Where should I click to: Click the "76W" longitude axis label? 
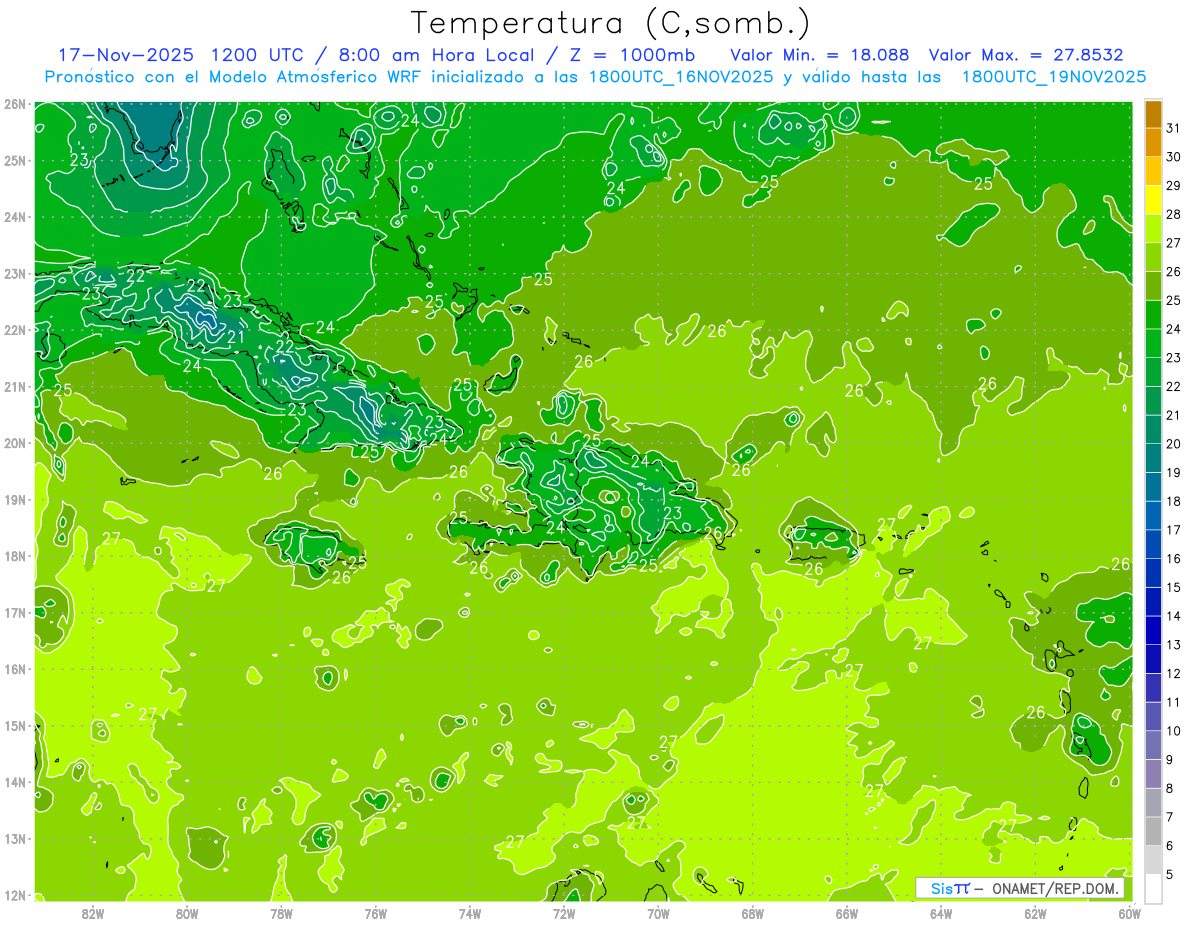coord(376,913)
